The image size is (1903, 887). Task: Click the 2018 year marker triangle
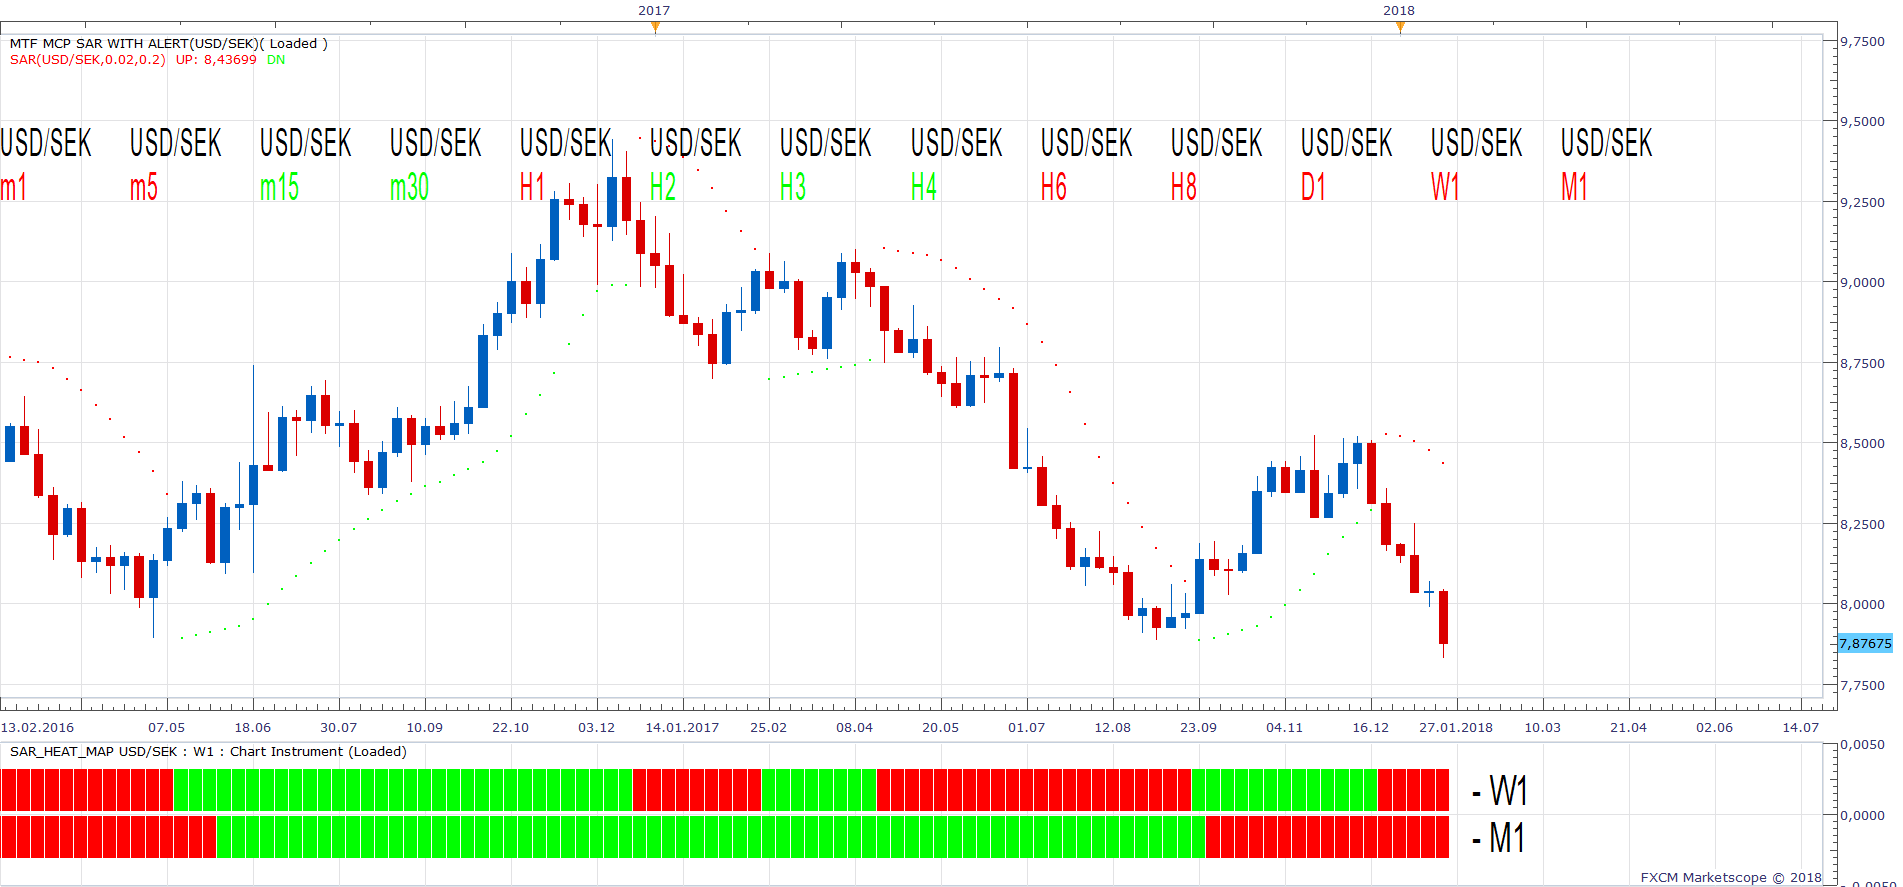(x=1400, y=28)
